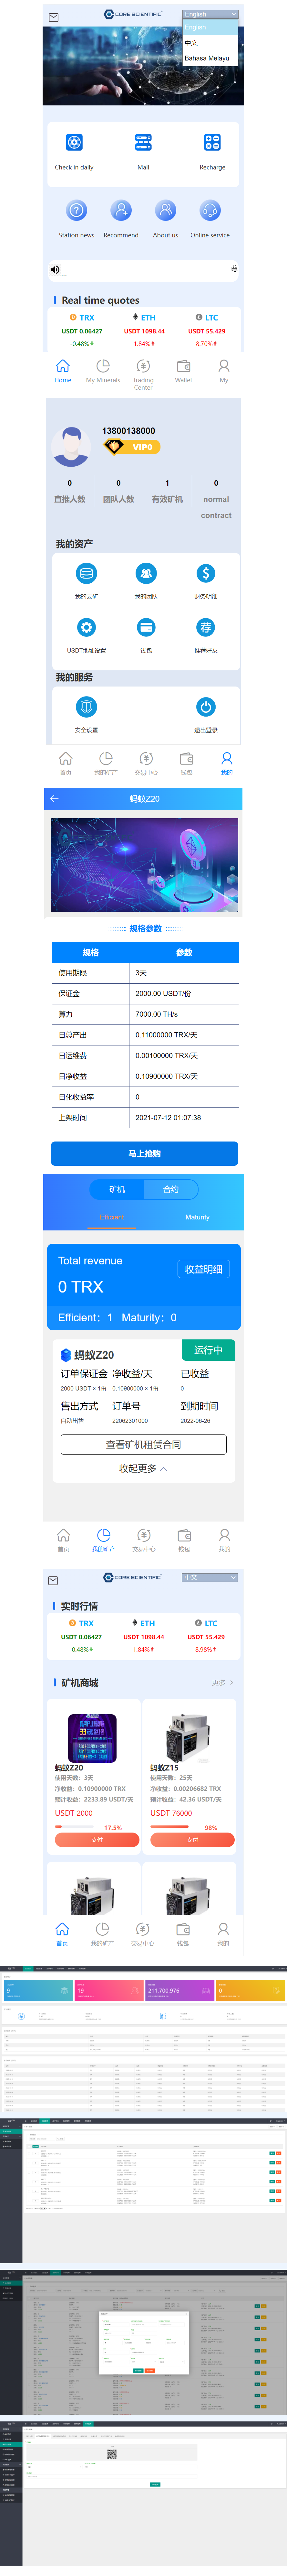Click the 马上抢购 button
Image resolution: width=287 pixels, height=2576 pixels.
[144, 1153]
